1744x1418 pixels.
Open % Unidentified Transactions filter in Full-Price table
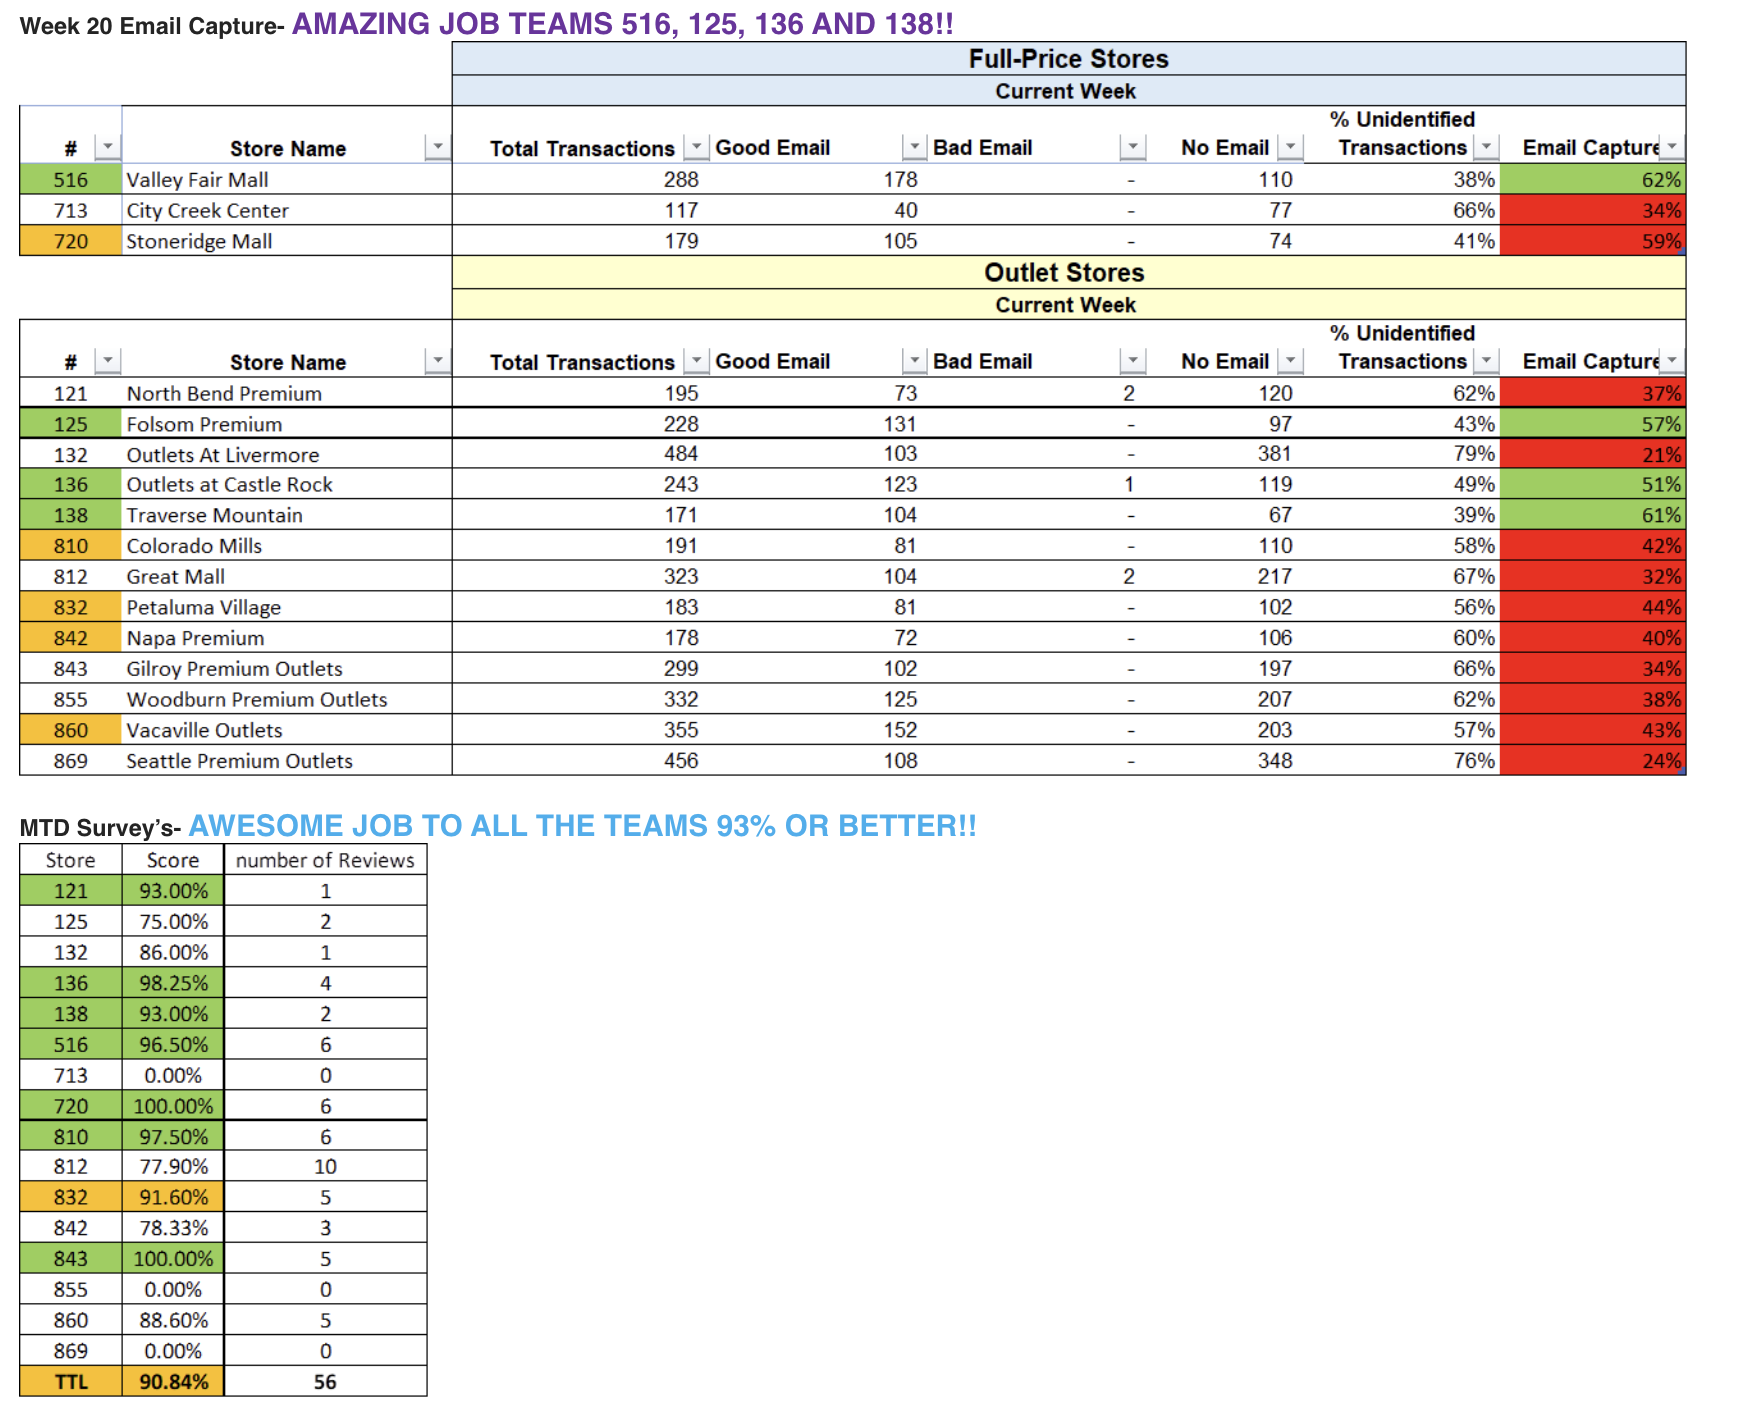(x=1487, y=148)
